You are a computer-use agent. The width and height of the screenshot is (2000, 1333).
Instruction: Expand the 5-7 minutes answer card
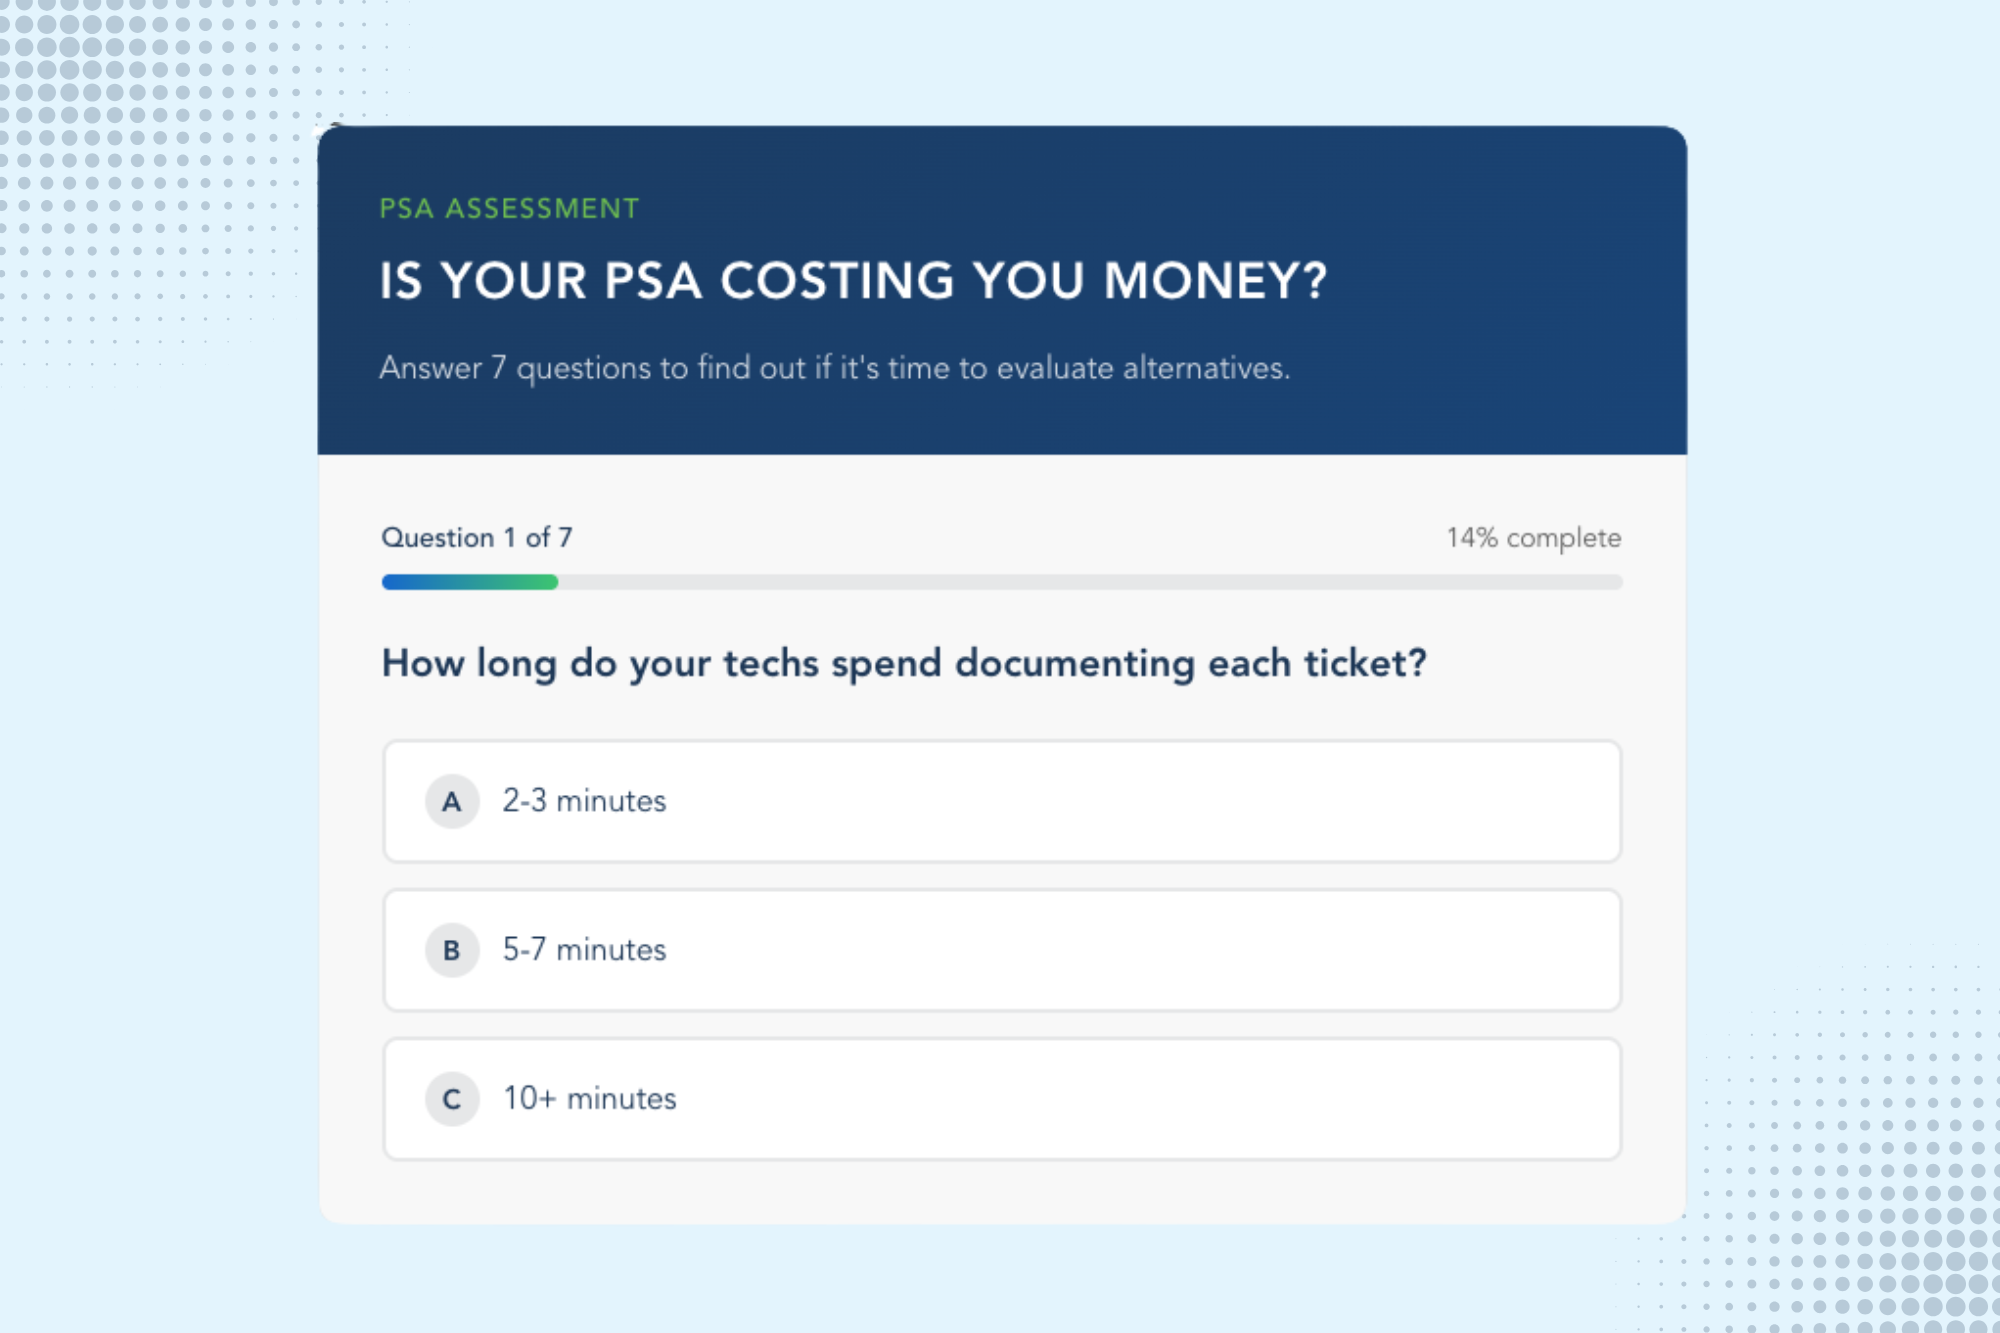[x=1000, y=950]
